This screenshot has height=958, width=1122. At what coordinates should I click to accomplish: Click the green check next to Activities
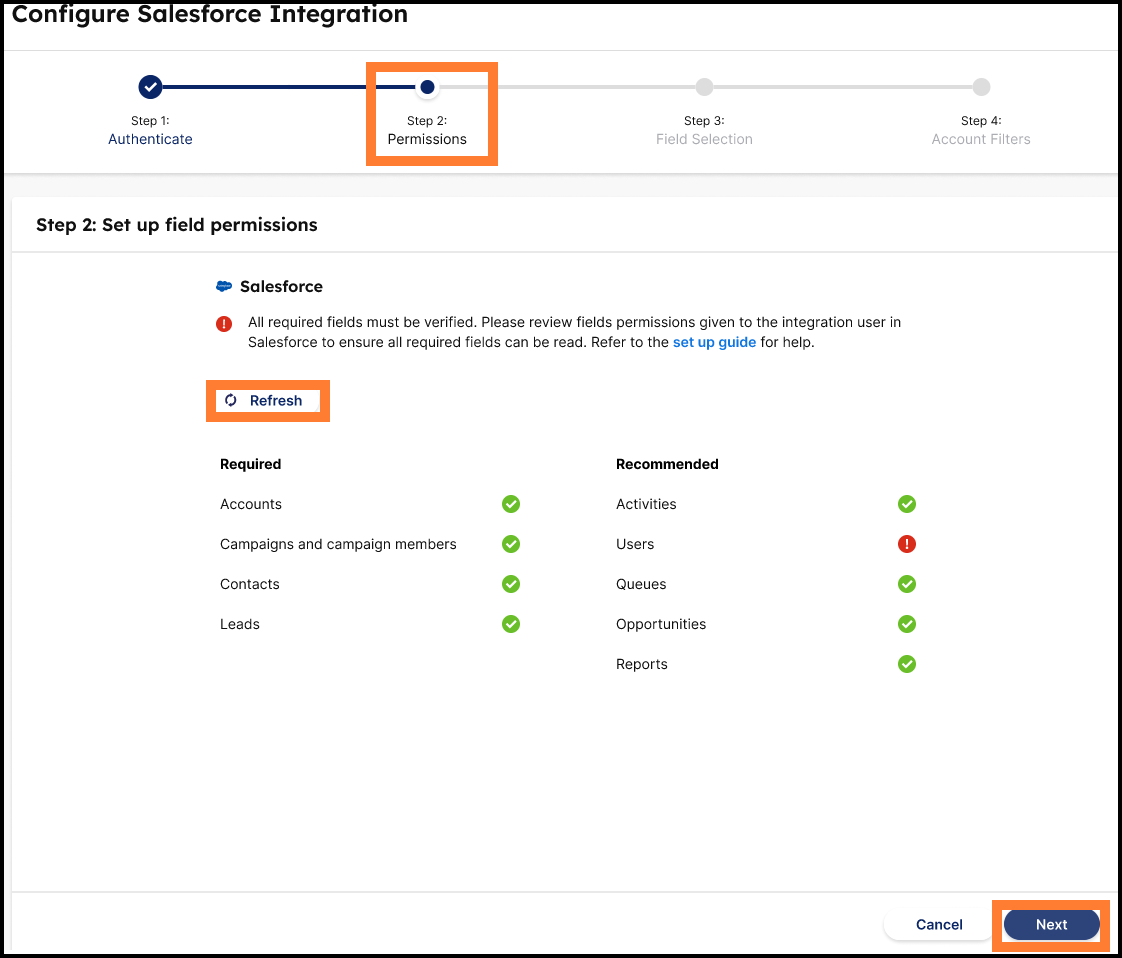tap(907, 504)
